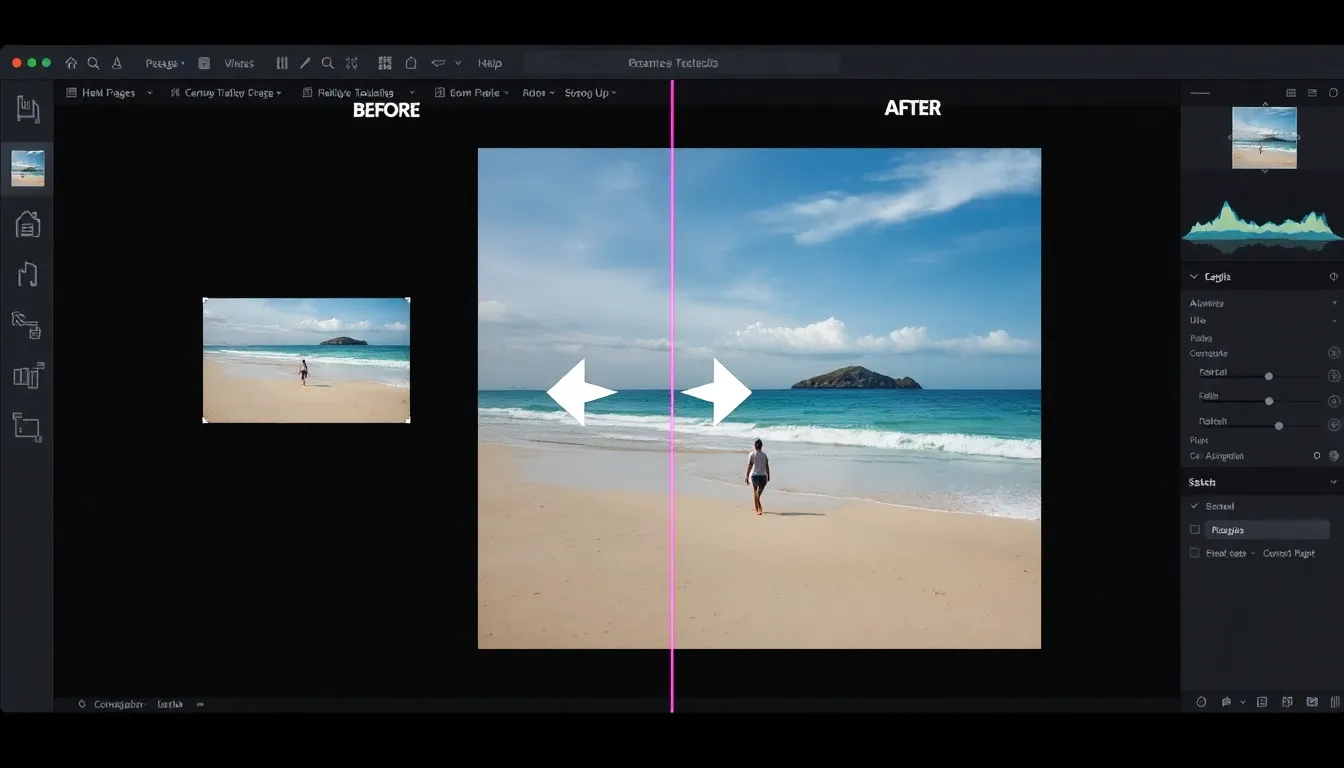Toggle the panel options switch beside the panel header

(x=1332, y=275)
